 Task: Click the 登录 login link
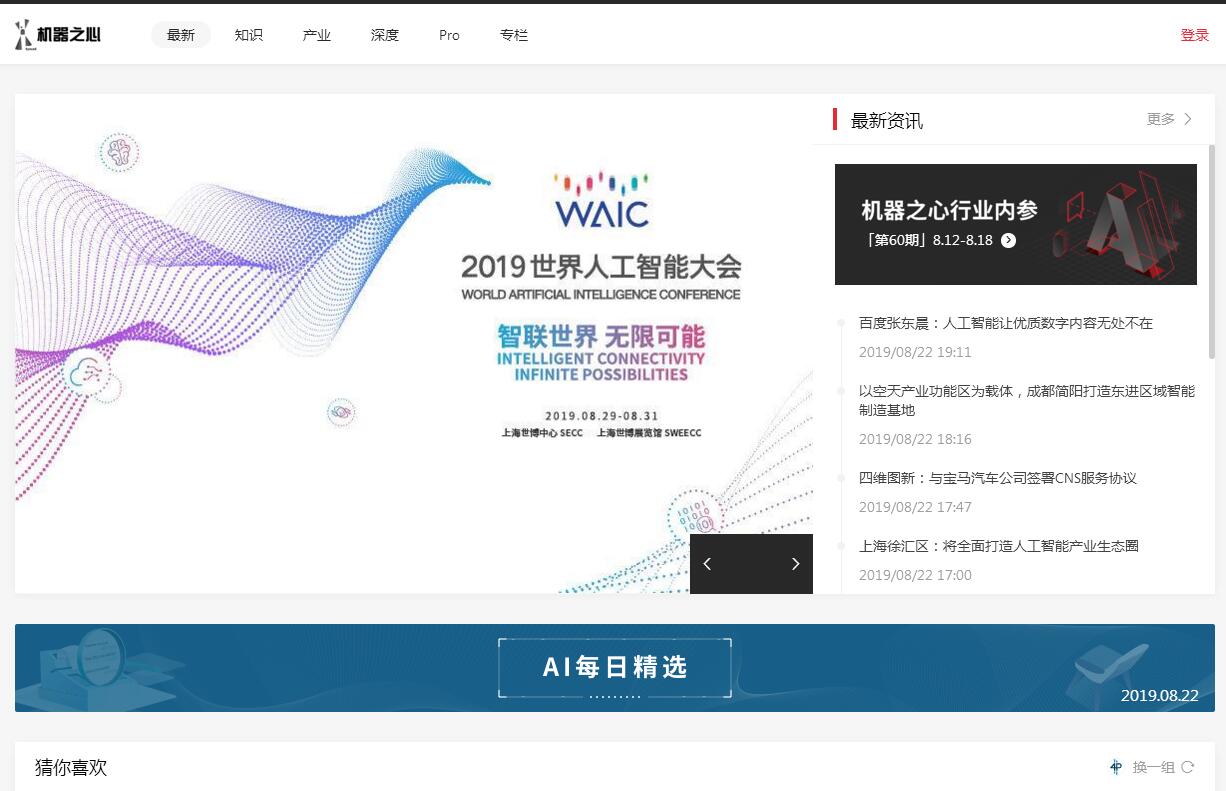click(1194, 35)
